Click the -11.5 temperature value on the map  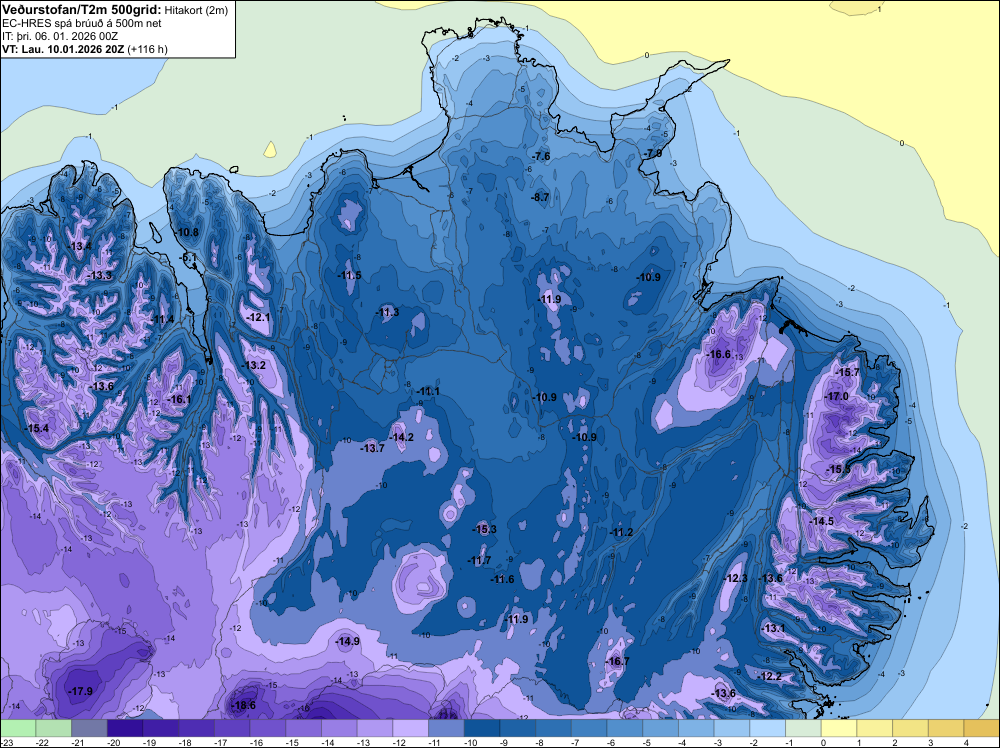[x=349, y=275]
